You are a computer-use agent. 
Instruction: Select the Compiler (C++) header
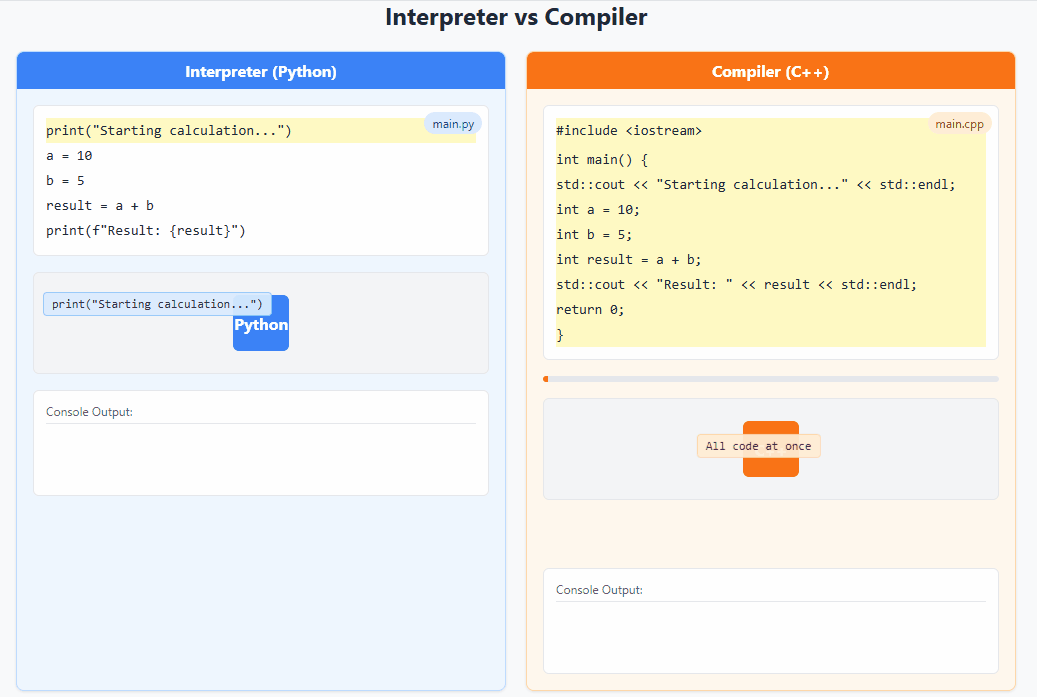click(770, 71)
